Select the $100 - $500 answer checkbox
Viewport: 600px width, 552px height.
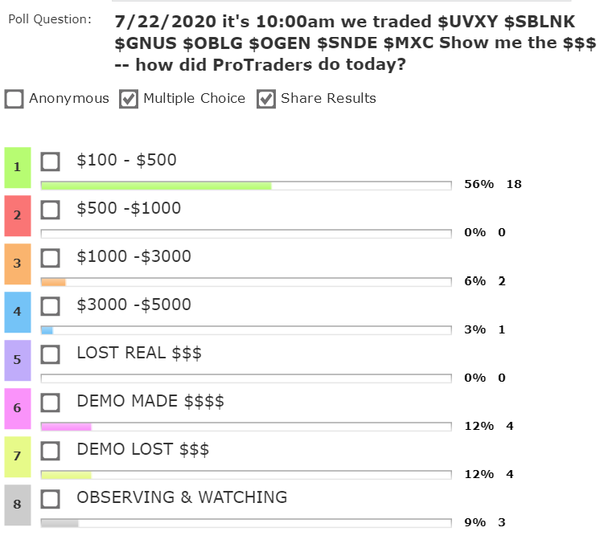pyautogui.click(x=51, y=161)
